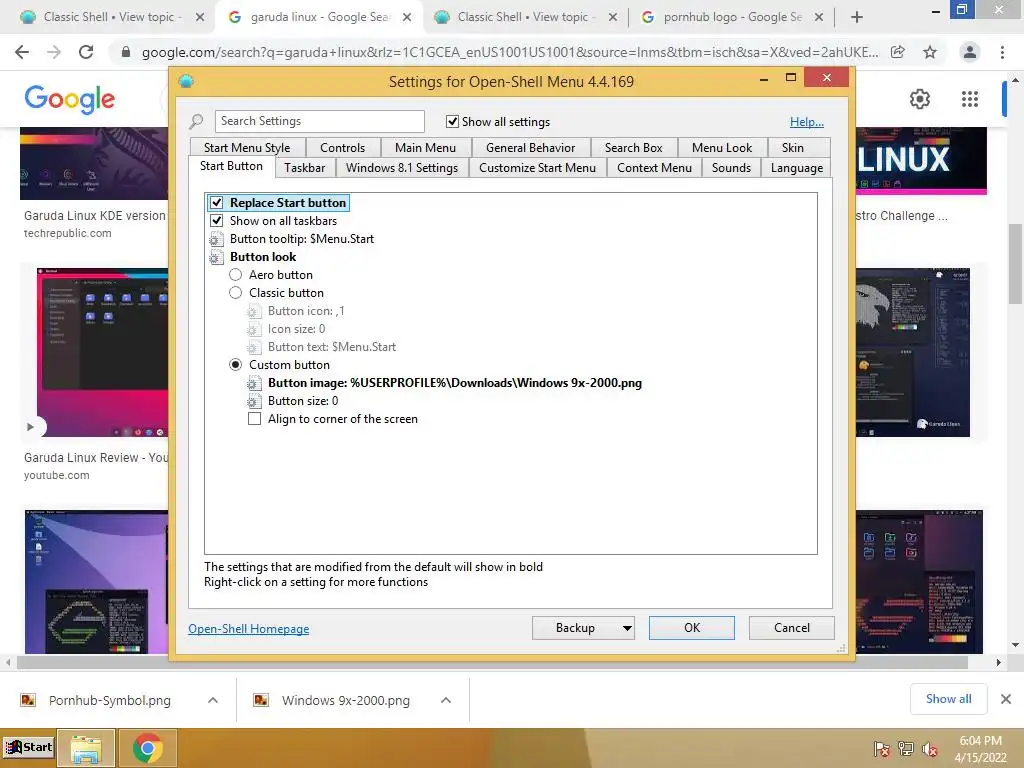This screenshot has height=768, width=1024.
Task: Open the Main Menu tab
Action: tap(425, 148)
